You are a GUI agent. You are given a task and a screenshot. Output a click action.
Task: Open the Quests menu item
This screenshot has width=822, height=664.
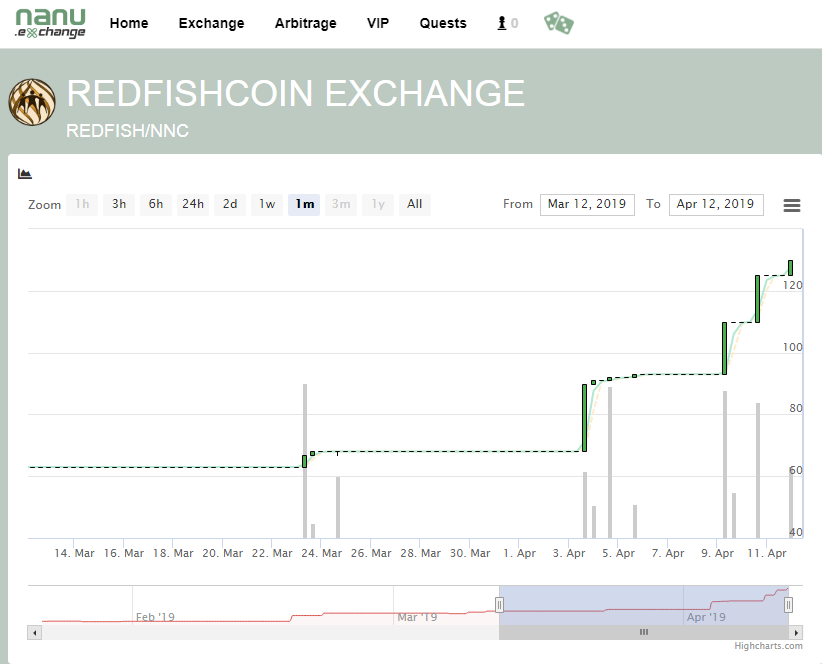(443, 23)
